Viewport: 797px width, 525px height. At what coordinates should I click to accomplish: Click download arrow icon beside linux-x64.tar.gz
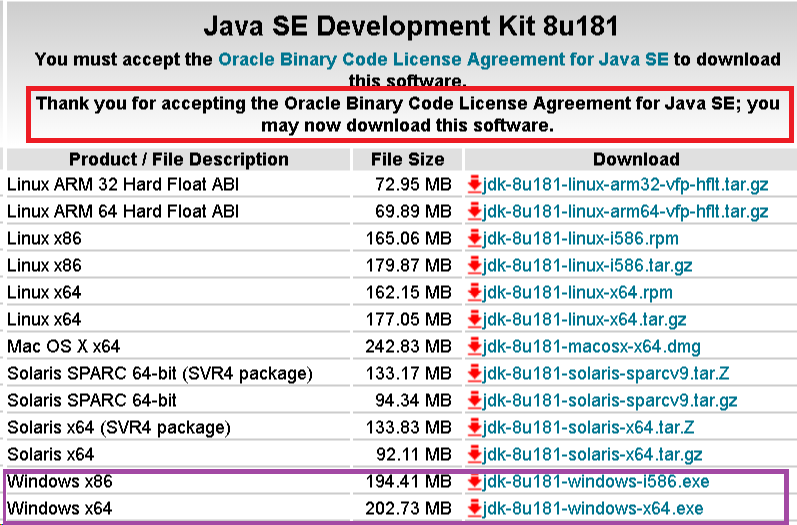[x=474, y=319]
